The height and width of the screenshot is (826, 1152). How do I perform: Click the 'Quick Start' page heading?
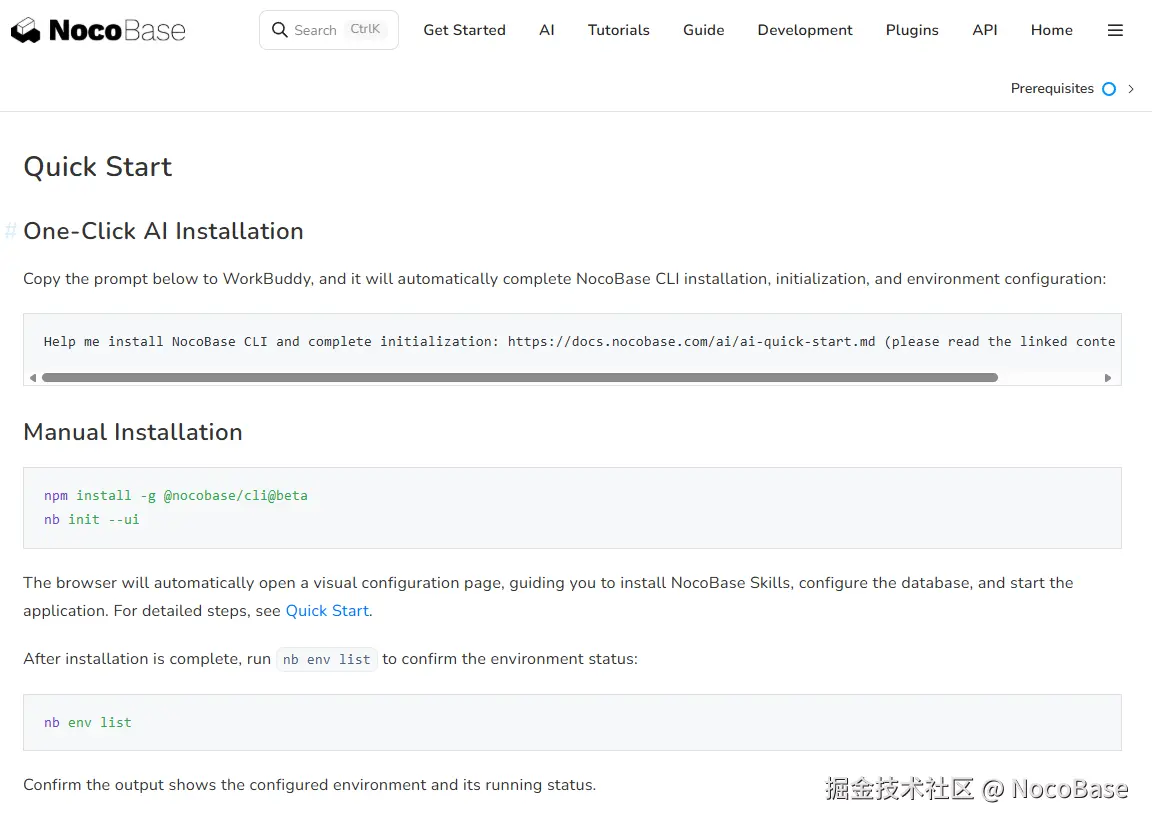98,167
